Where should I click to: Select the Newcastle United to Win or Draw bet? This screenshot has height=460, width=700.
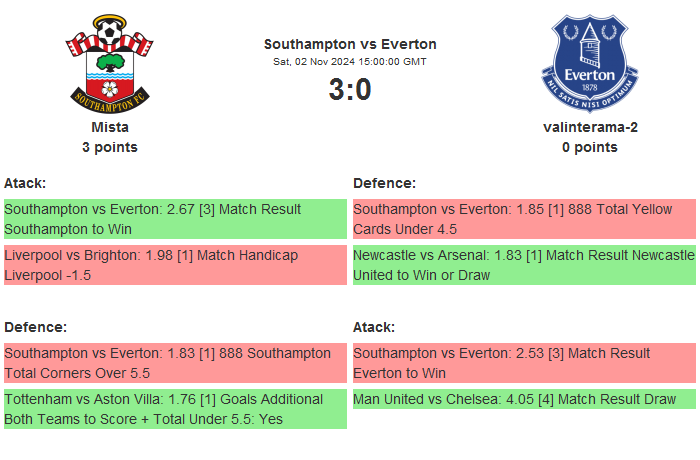coord(524,265)
